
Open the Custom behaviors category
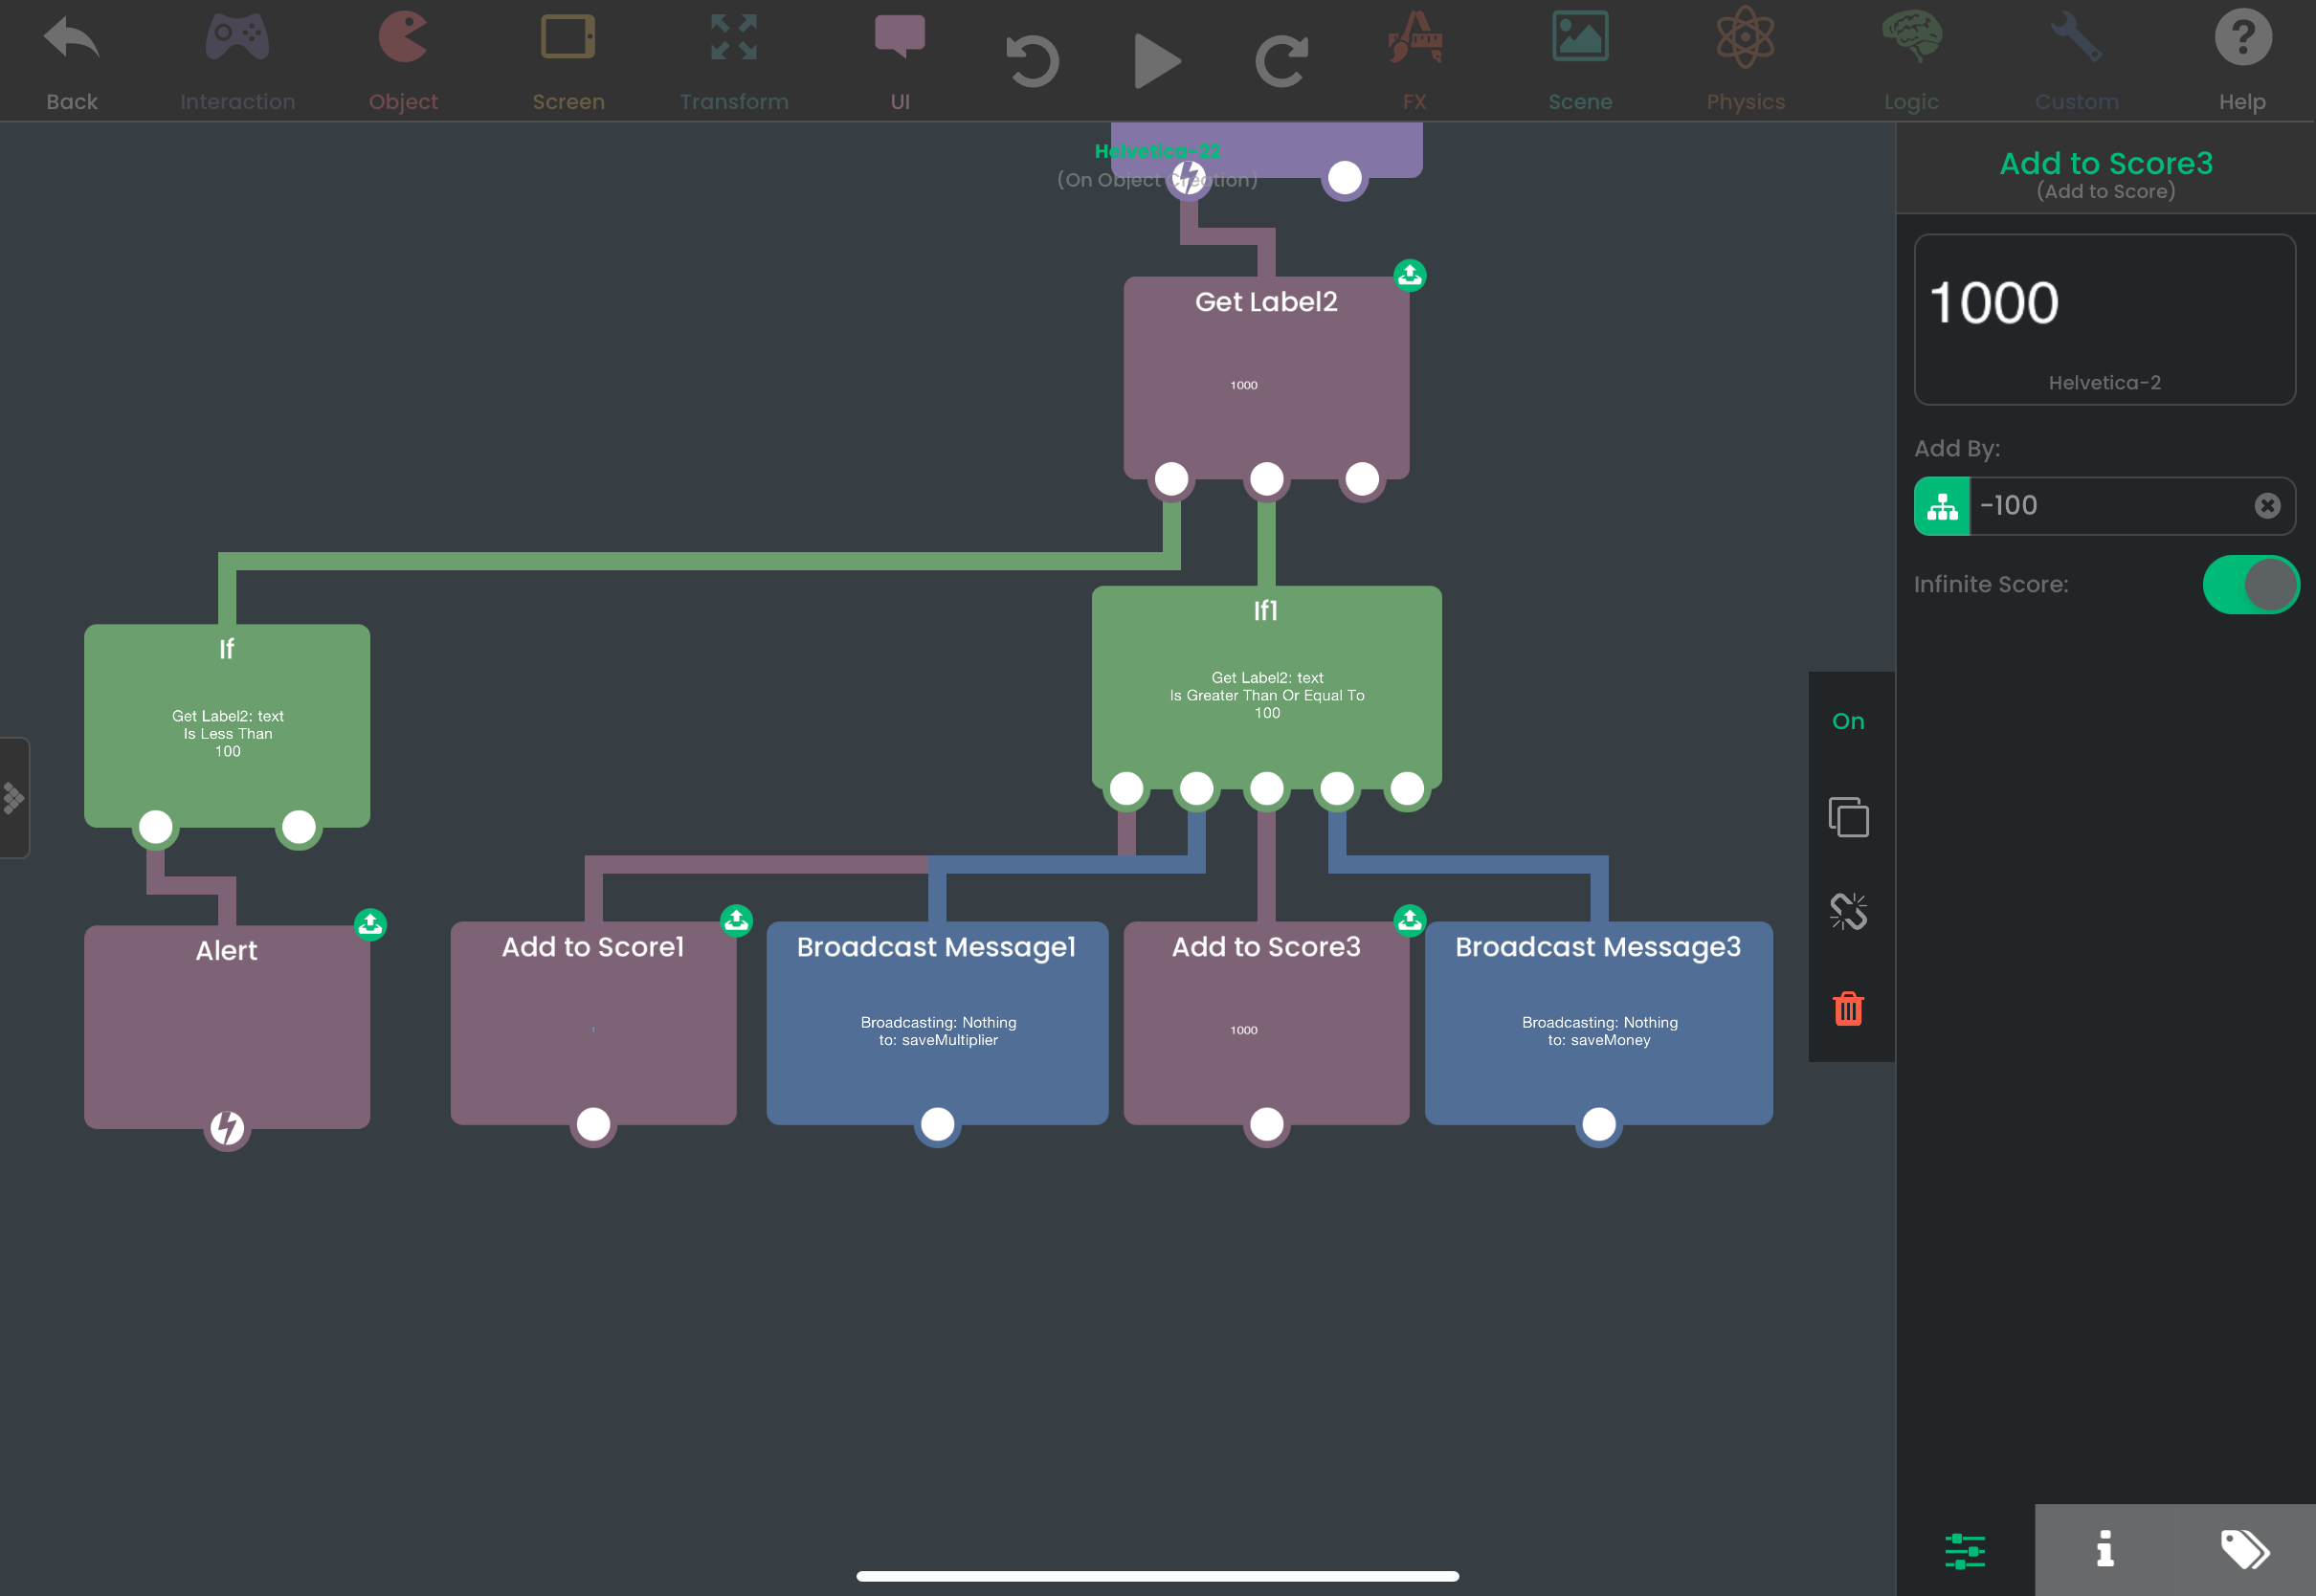point(2077,60)
